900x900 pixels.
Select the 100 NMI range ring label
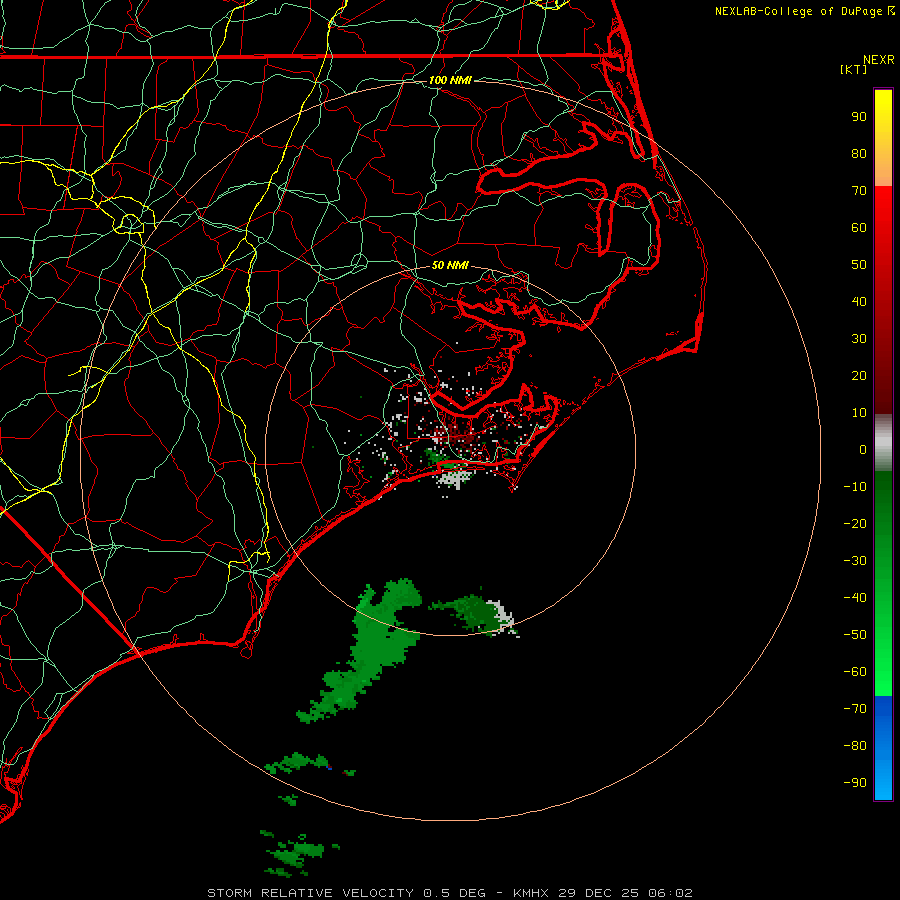pyautogui.click(x=450, y=80)
